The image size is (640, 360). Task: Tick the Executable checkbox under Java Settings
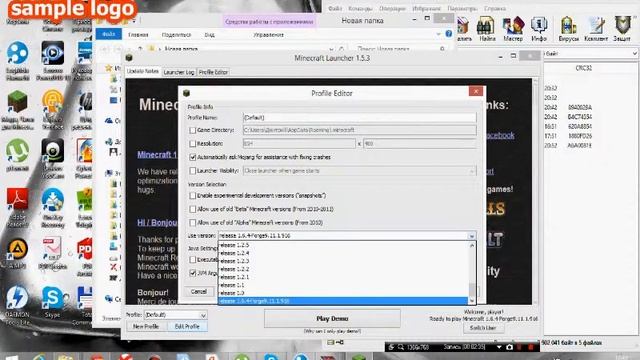pos(193,260)
